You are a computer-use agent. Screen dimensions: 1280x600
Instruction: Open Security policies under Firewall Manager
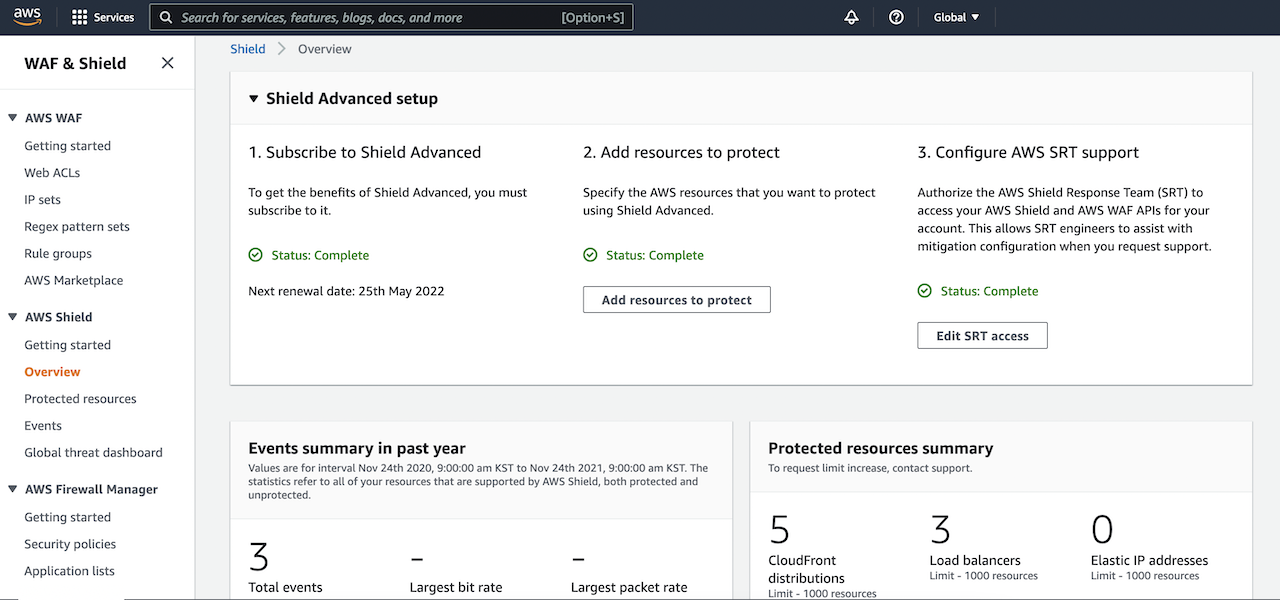70,543
